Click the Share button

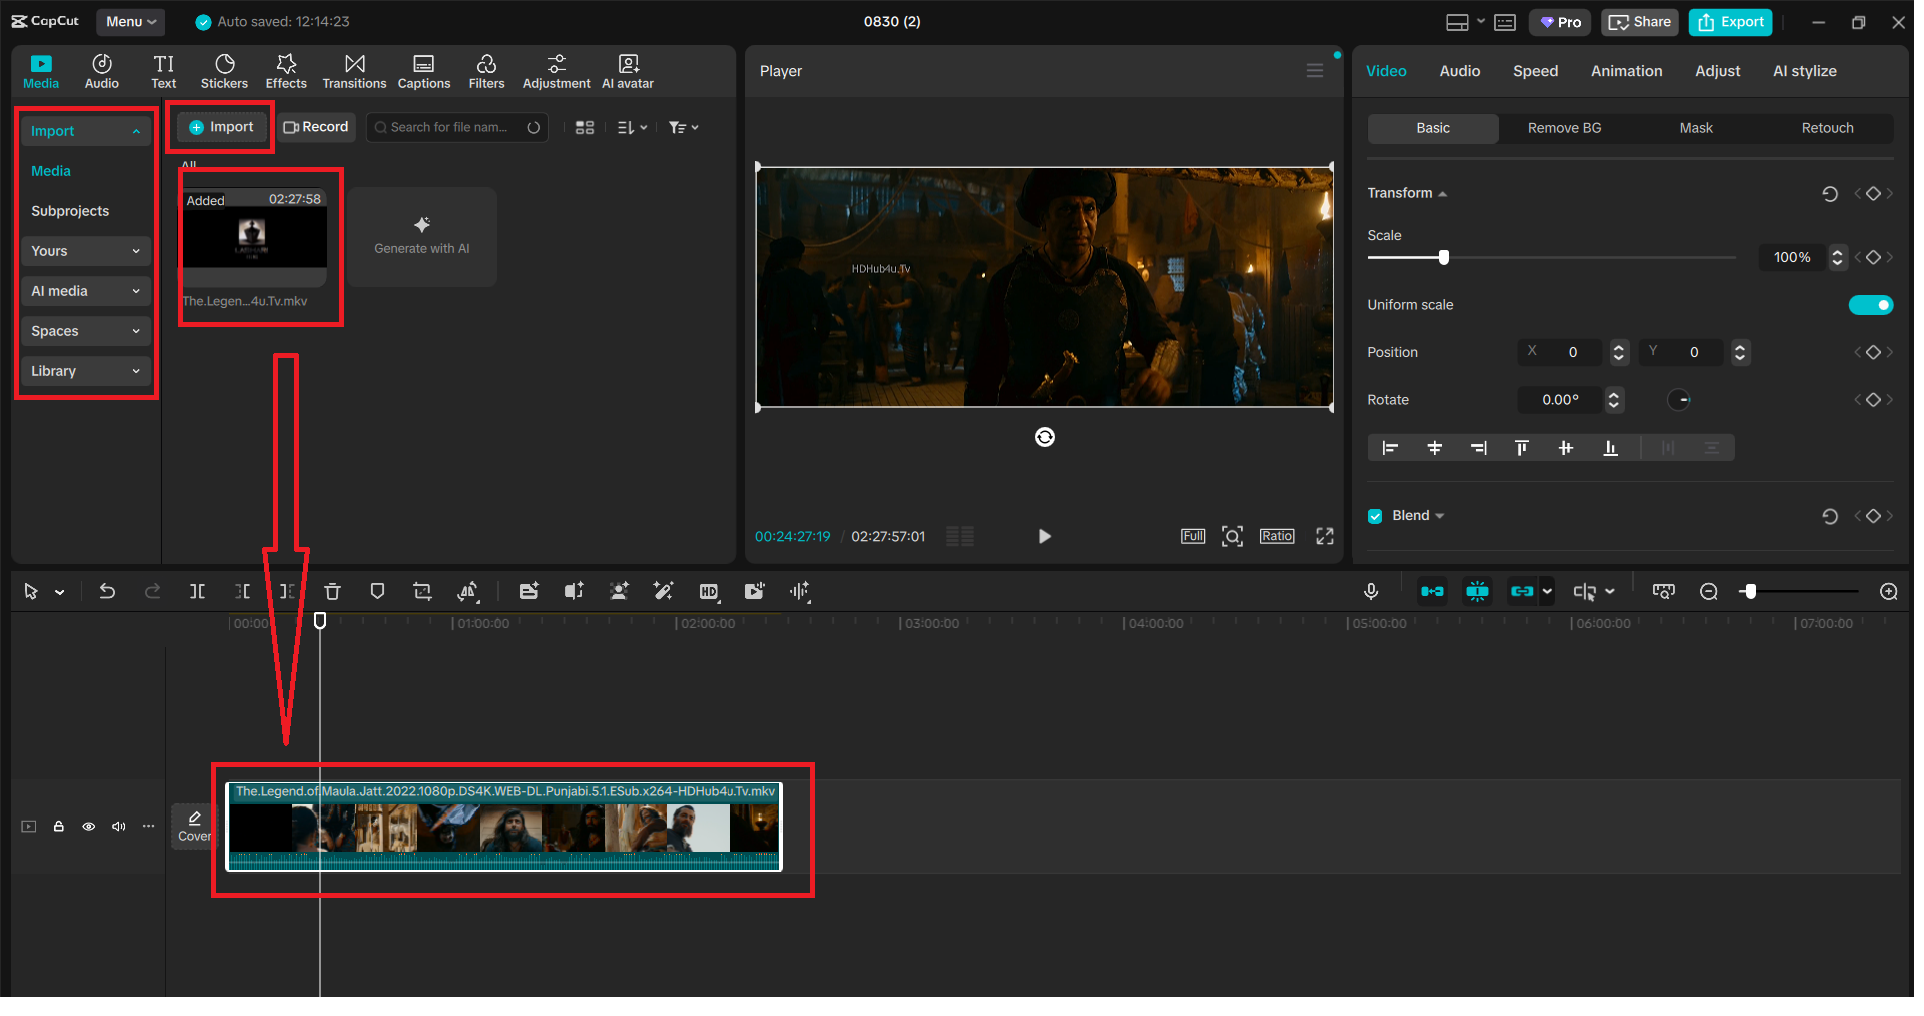coord(1640,22)
